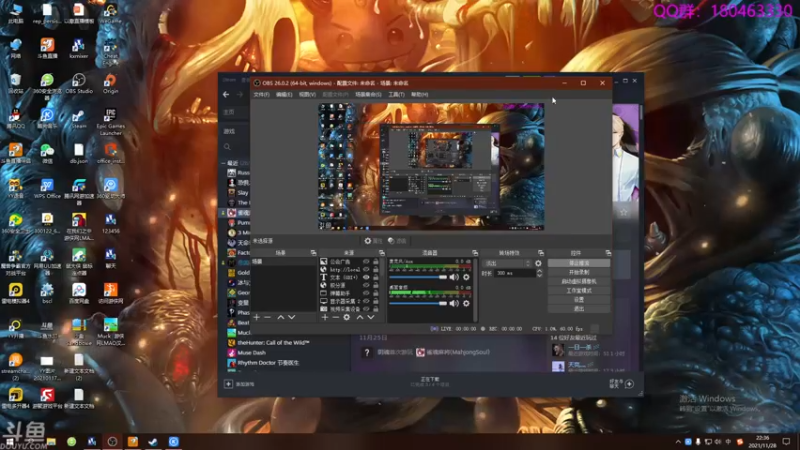Add a new scene with the plus icon
This screenshot has width=800, height=450.
tap(257, 317)
